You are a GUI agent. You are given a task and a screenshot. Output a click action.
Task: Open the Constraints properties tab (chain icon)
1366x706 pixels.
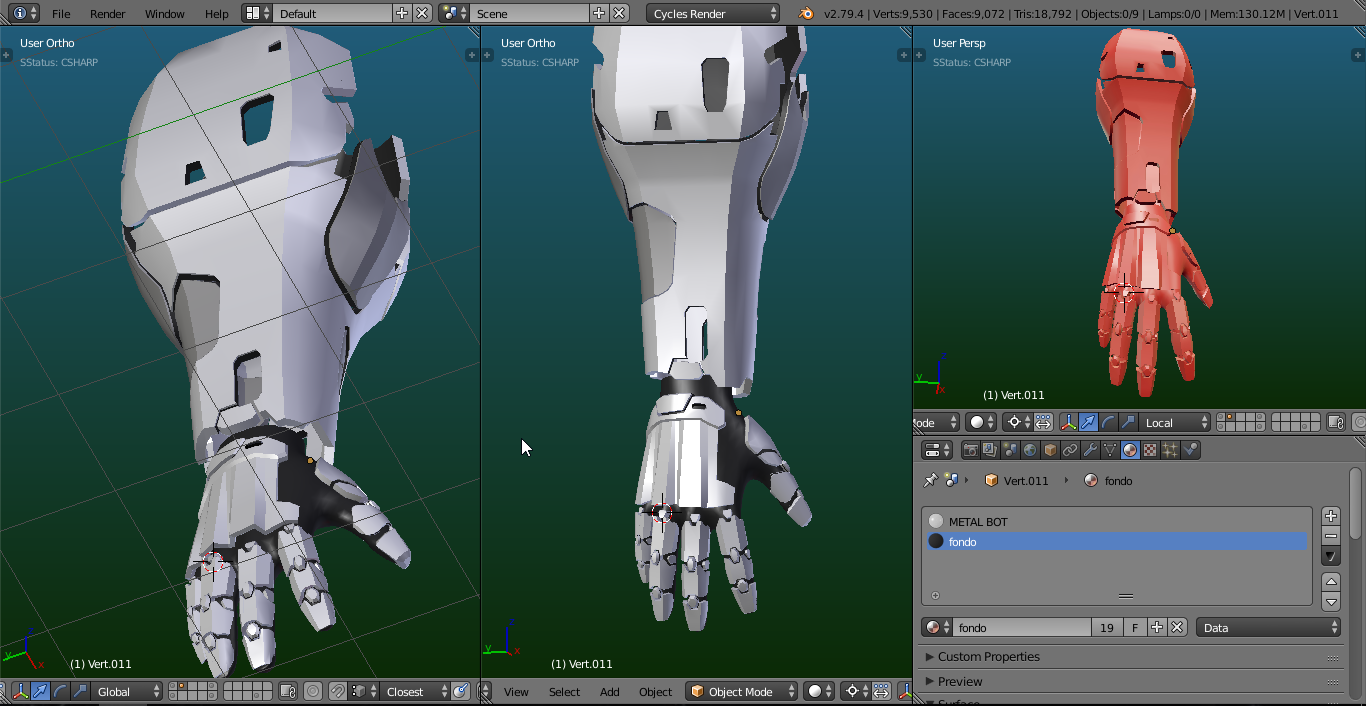(1070, 450)
